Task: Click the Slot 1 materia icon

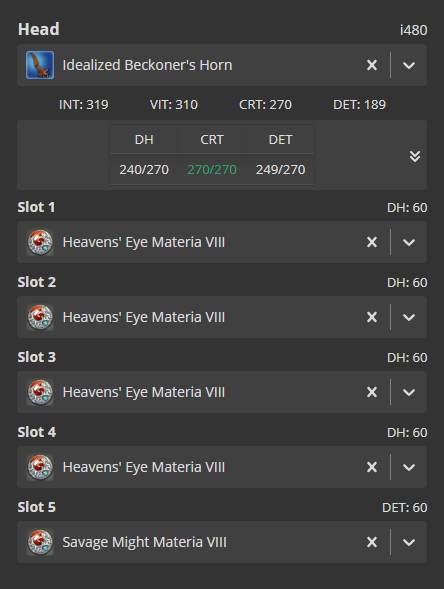Action: coord(40,242)
